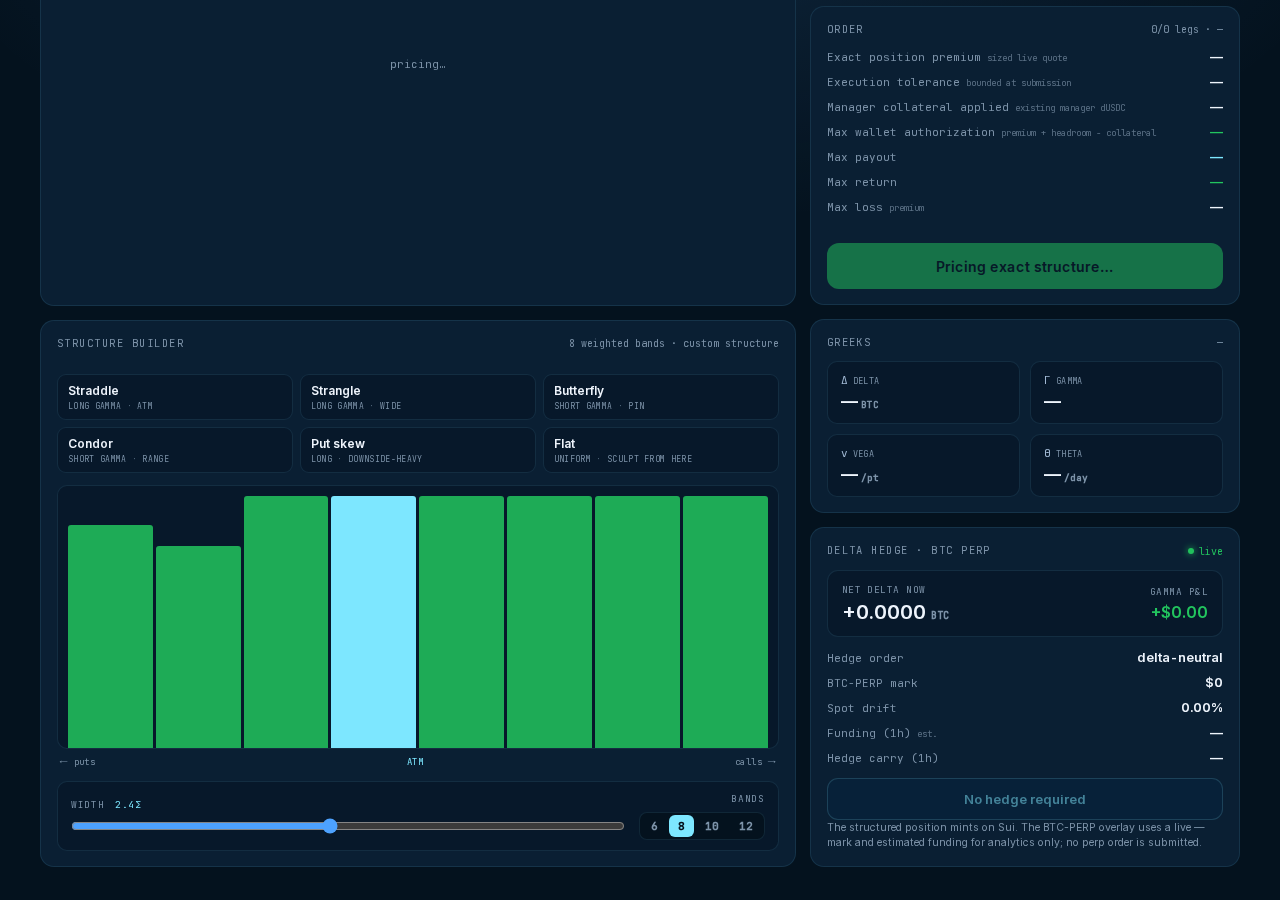The image size is (1280, 900).
Task: Click the "ATM" axis label
Action: pos(415,762)
